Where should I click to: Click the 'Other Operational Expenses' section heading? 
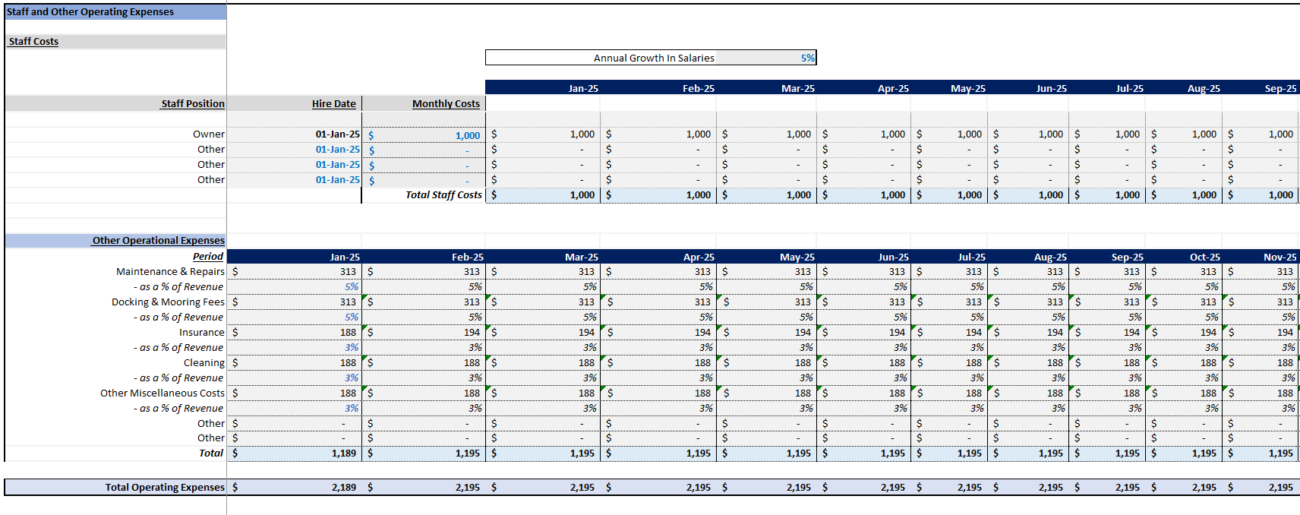pyautogui.click(x=115, y=240)
